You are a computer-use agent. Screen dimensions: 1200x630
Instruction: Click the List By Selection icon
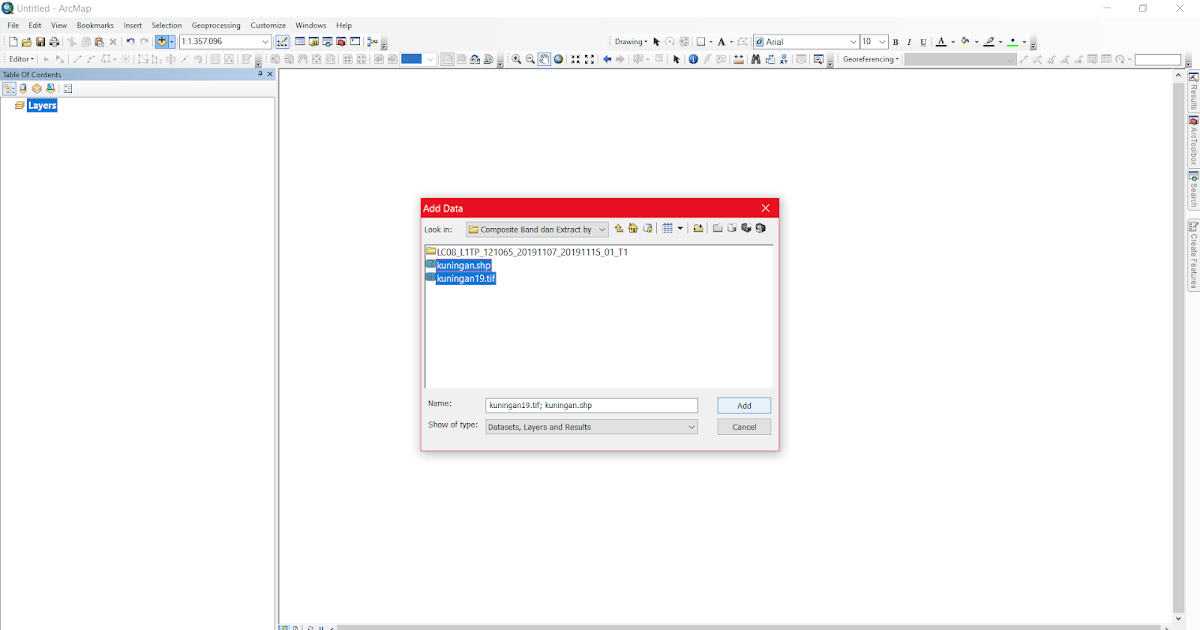tap(50, 89)
